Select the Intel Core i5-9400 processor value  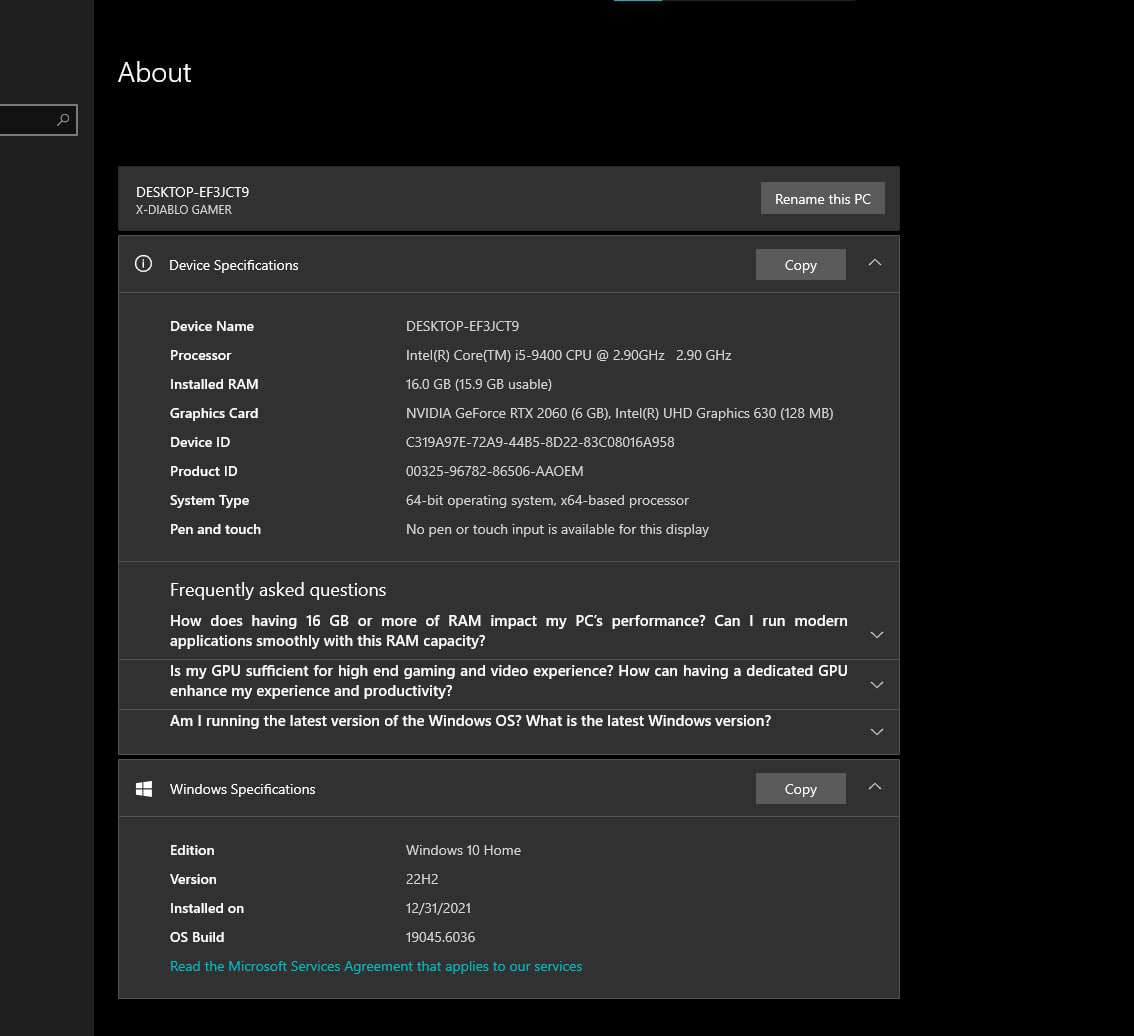[x=568, y=355]
